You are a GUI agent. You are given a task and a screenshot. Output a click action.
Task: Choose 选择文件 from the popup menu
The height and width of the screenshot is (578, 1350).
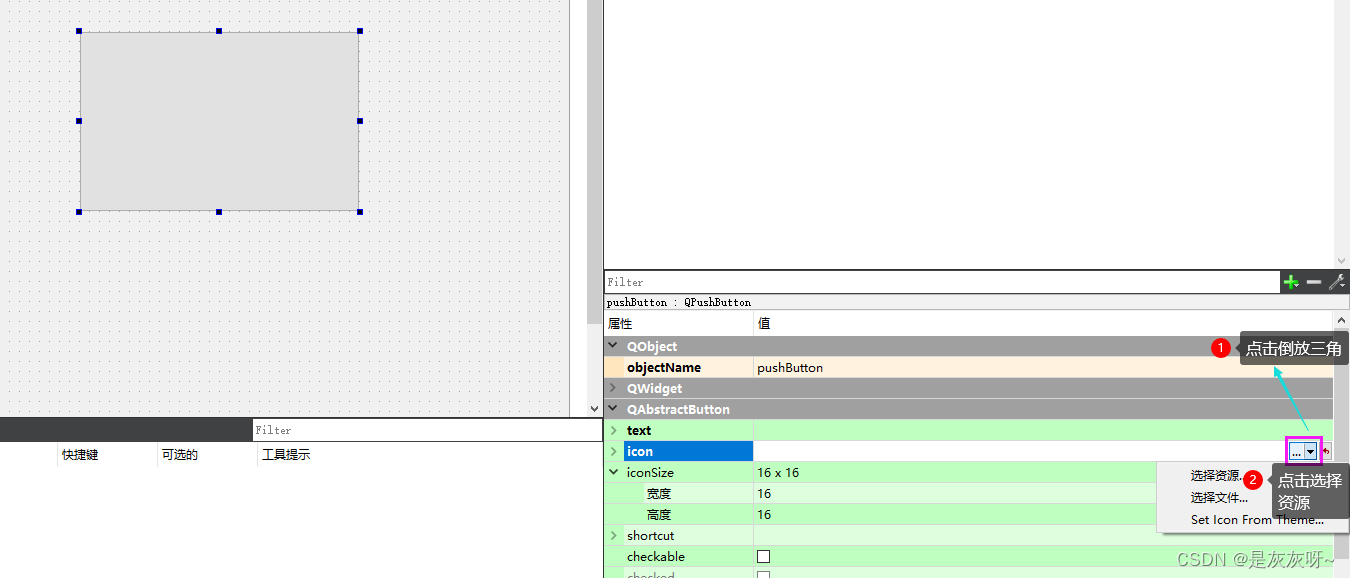tap(1218, 498)
